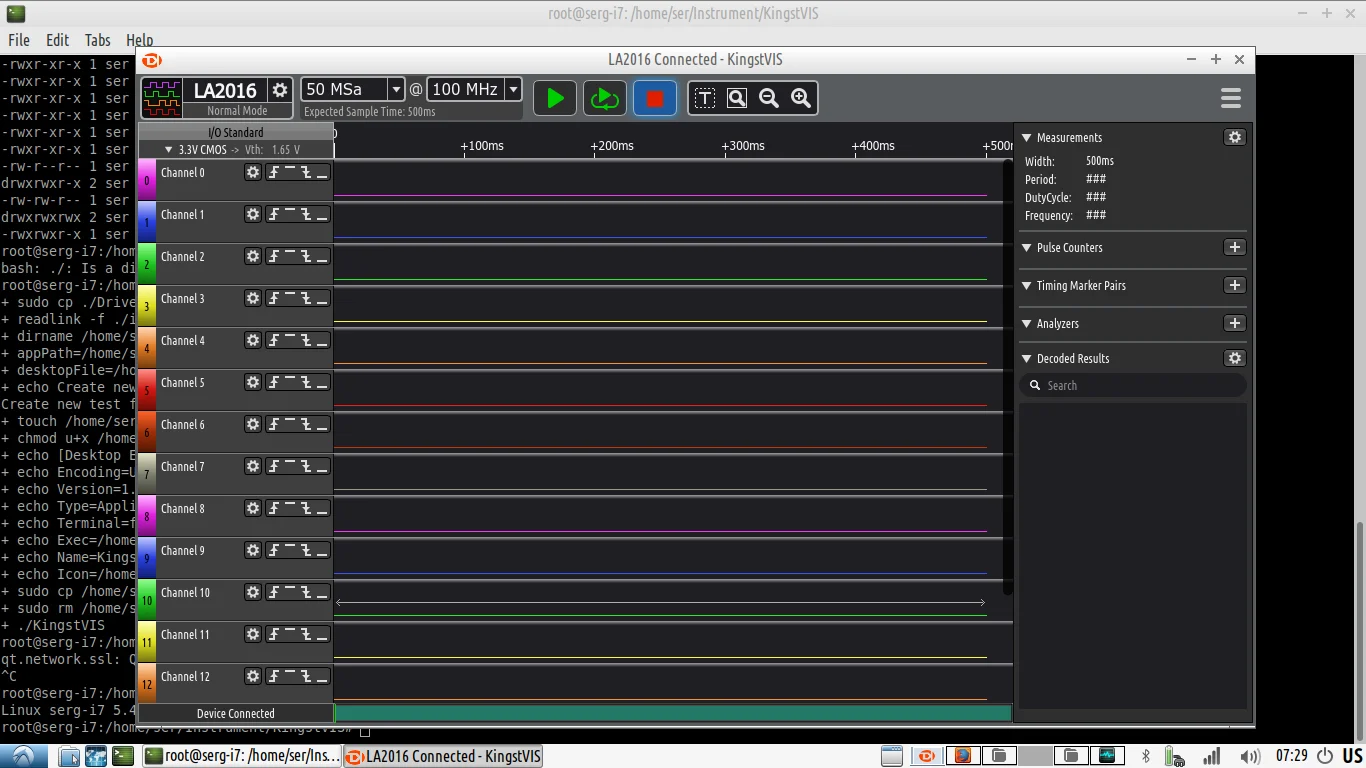Open the Help menu in terminal window
The image size is (1366, 768).
point(140,40)
